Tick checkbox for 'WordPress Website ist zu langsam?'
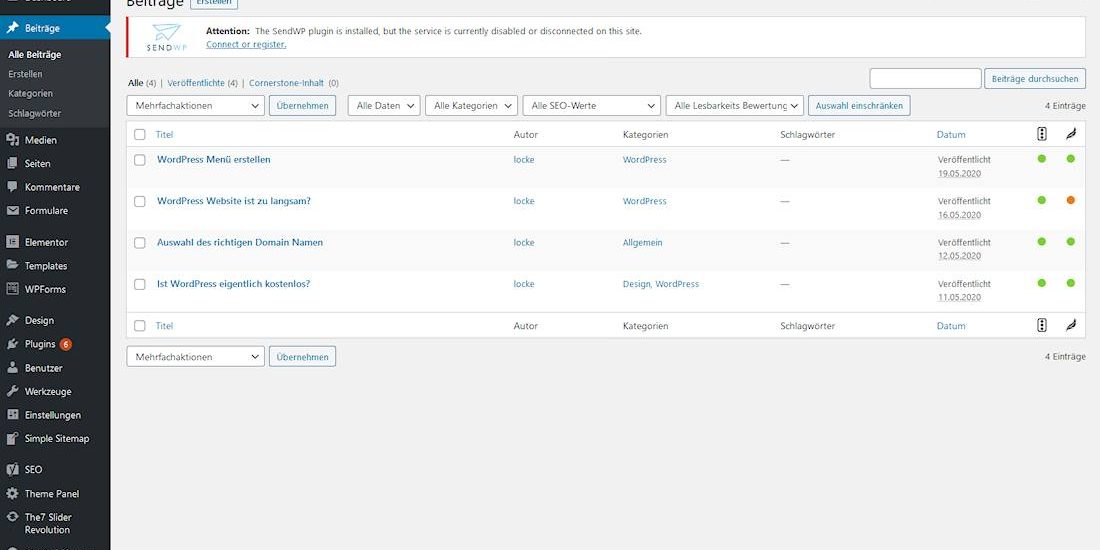1100x550 pixels. click(140, 201)
